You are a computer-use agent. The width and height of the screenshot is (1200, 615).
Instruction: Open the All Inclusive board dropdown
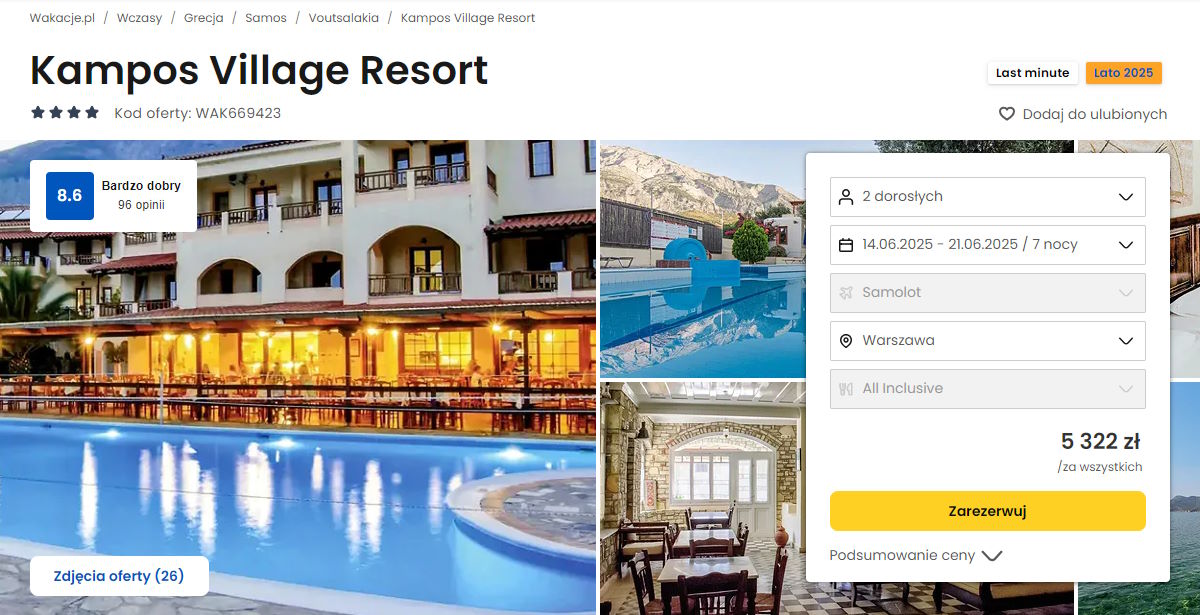[x=988, y=389]
